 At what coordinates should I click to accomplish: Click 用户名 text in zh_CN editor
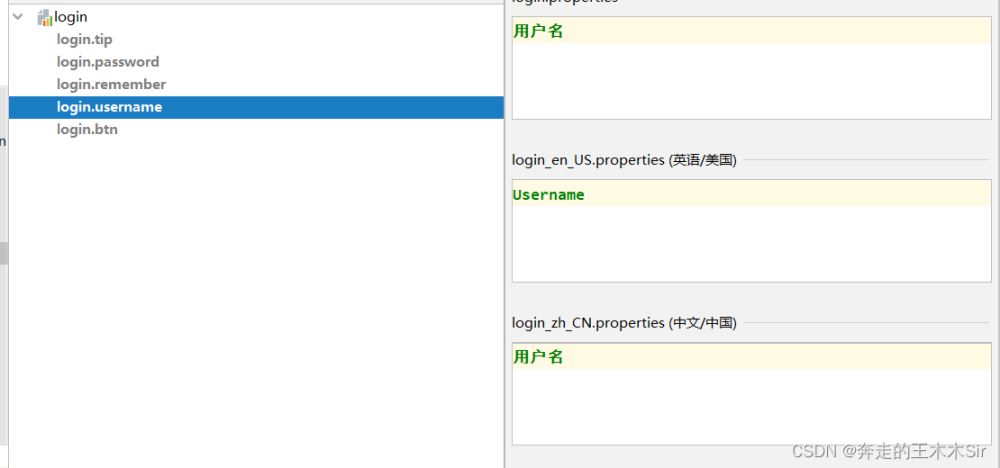538,357
